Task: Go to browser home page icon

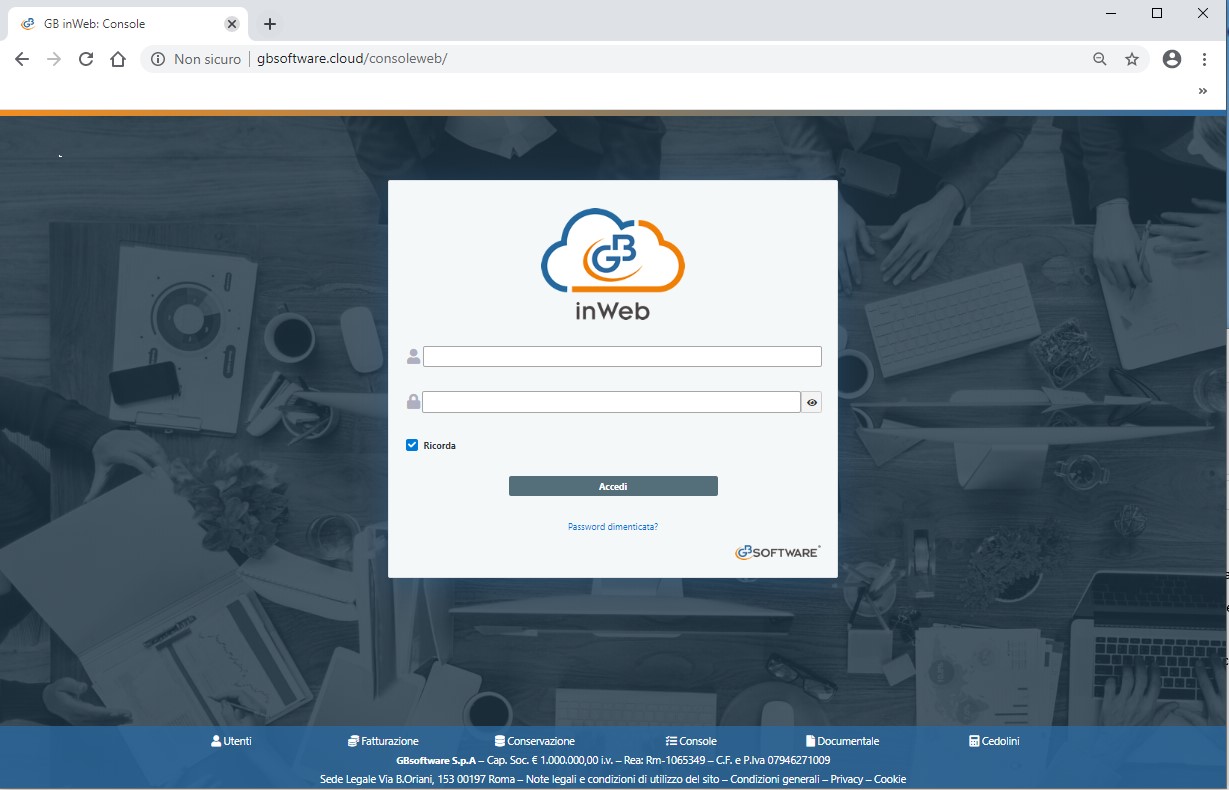Action: pos(118,59)
